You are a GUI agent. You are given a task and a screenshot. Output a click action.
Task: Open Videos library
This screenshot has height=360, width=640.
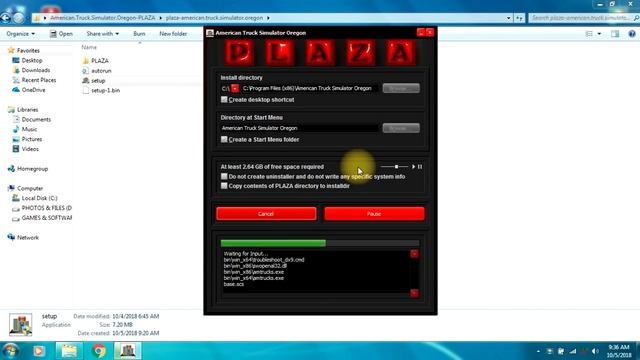[30, 149]
